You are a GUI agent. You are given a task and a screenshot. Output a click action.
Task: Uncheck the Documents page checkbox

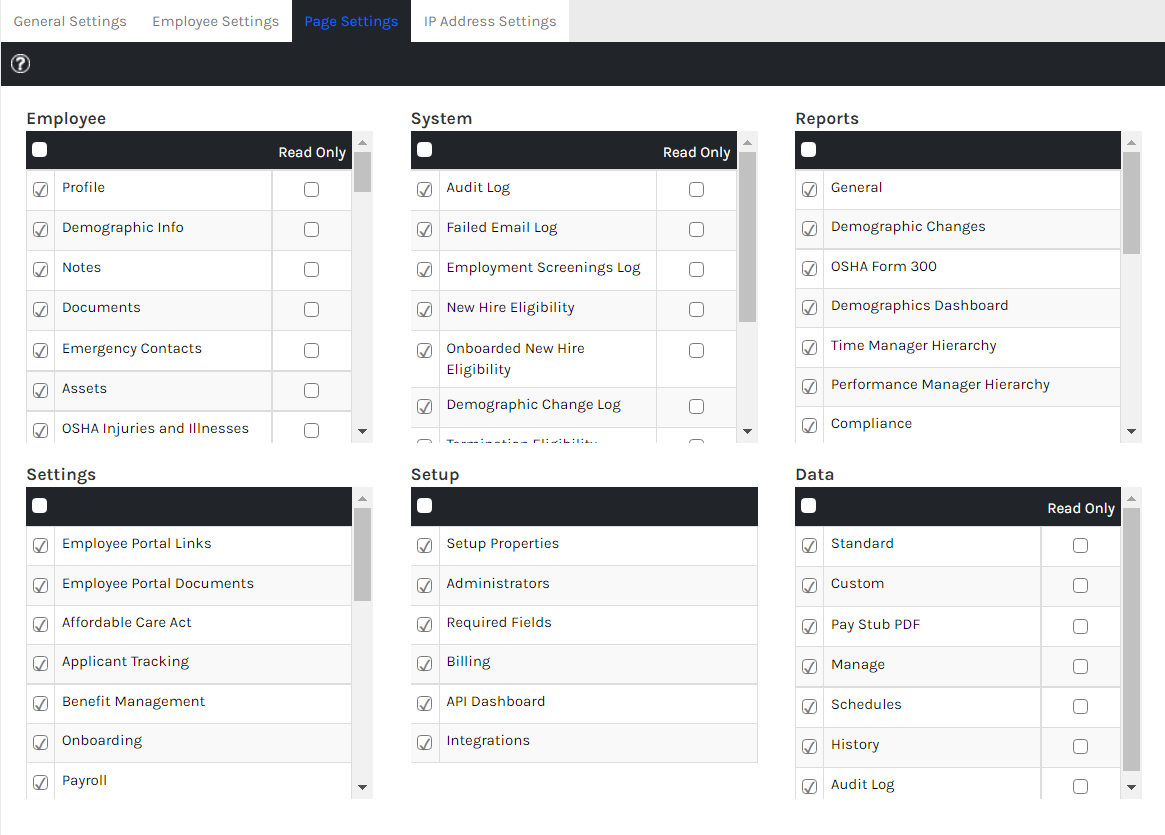(41, 310)
